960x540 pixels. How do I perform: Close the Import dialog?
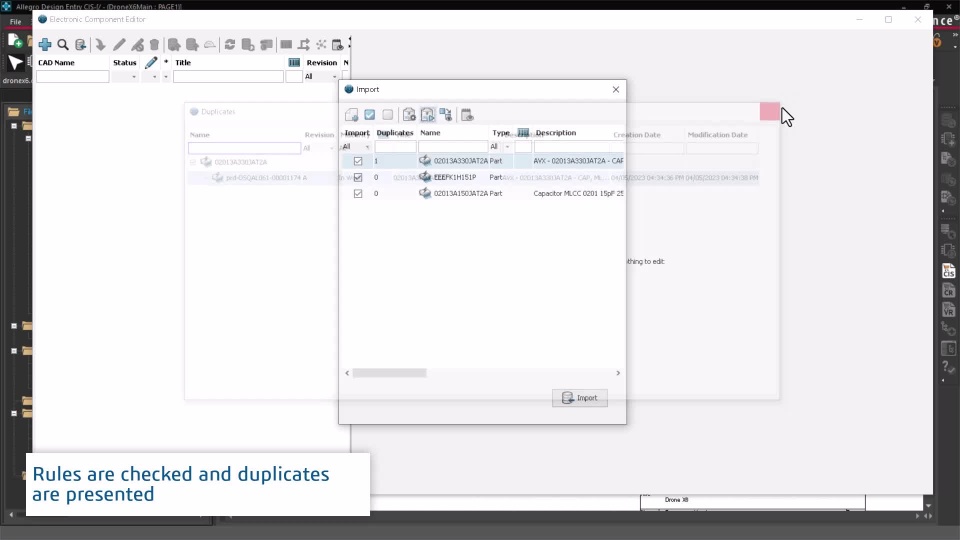(x=616, y=89)
